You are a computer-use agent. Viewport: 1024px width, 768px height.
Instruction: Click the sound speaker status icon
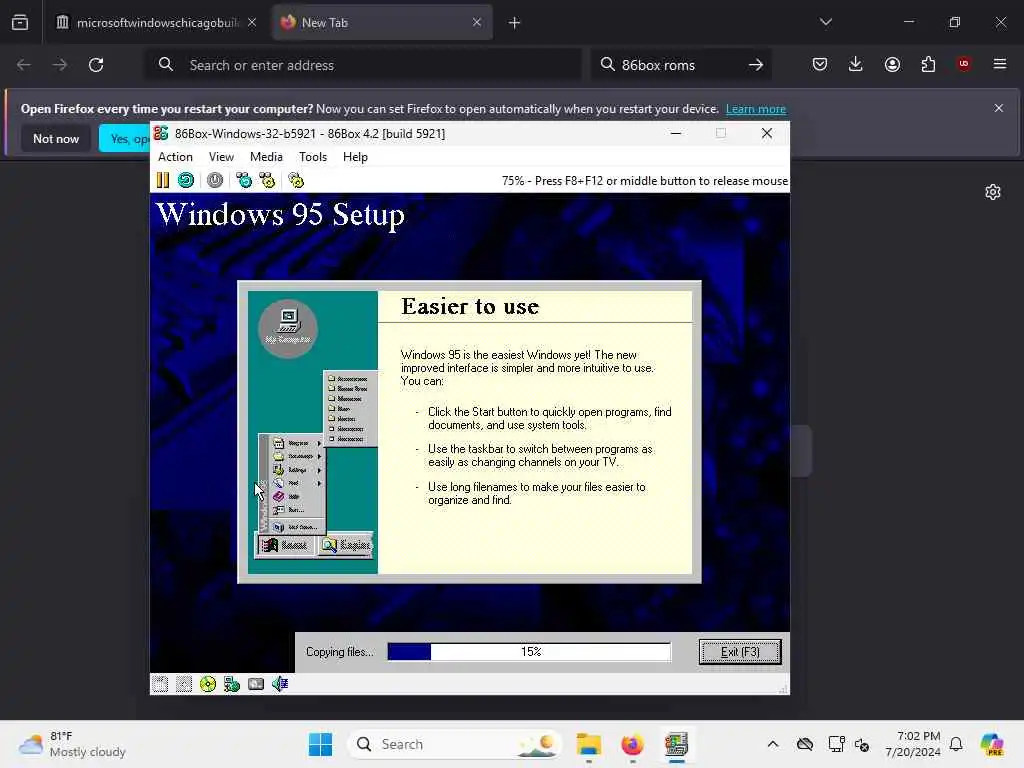[280, 684]
